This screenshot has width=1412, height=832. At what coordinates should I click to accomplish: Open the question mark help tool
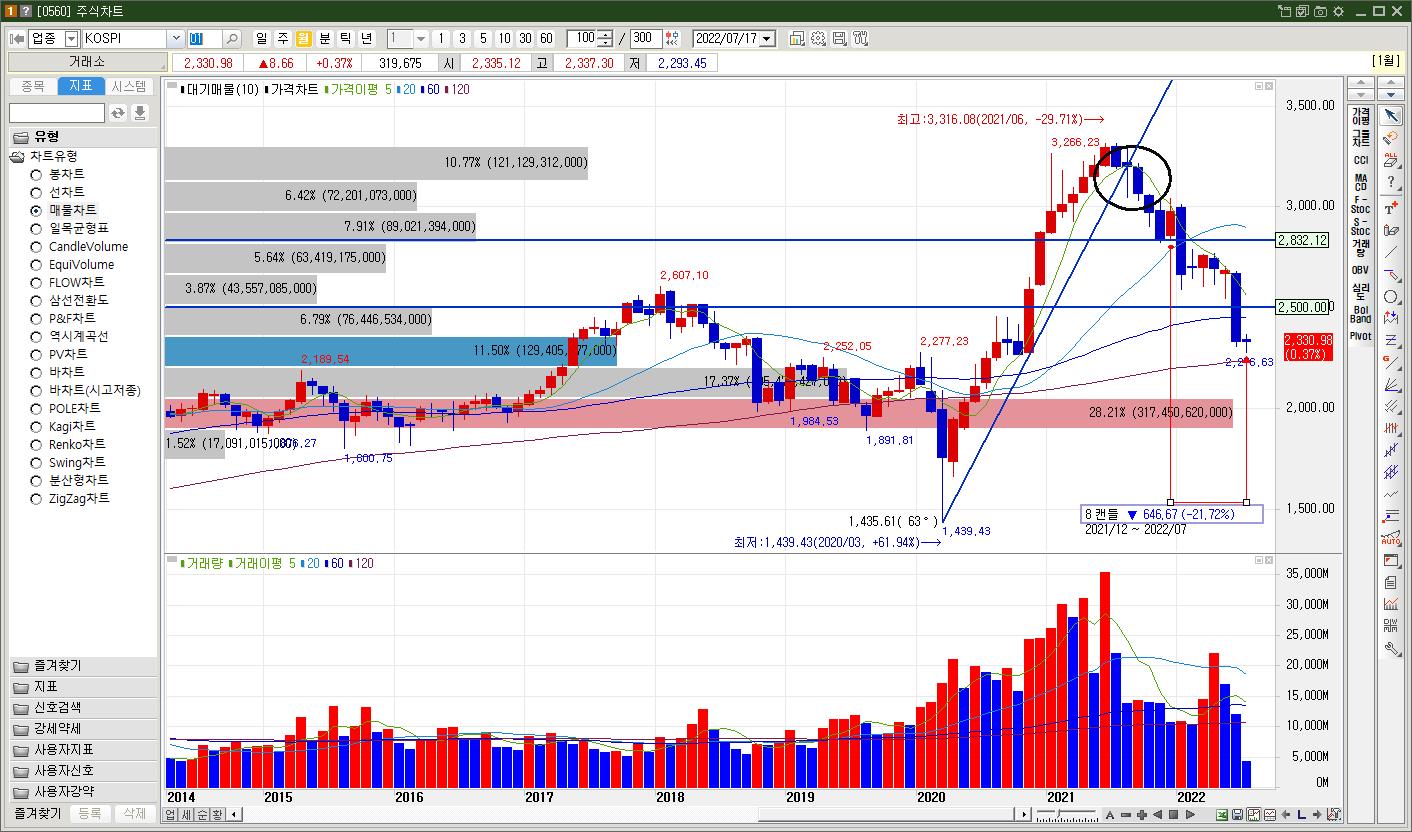(1390, 183)
